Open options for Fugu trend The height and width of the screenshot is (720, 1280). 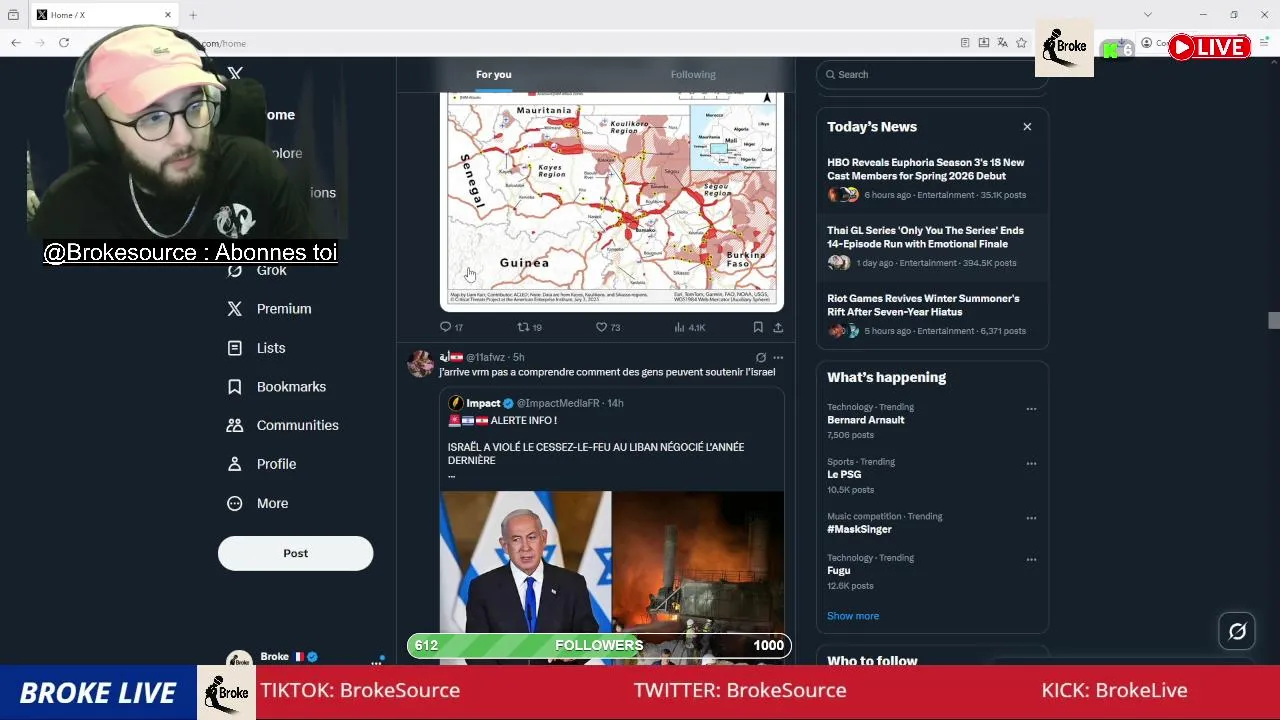1031,559
